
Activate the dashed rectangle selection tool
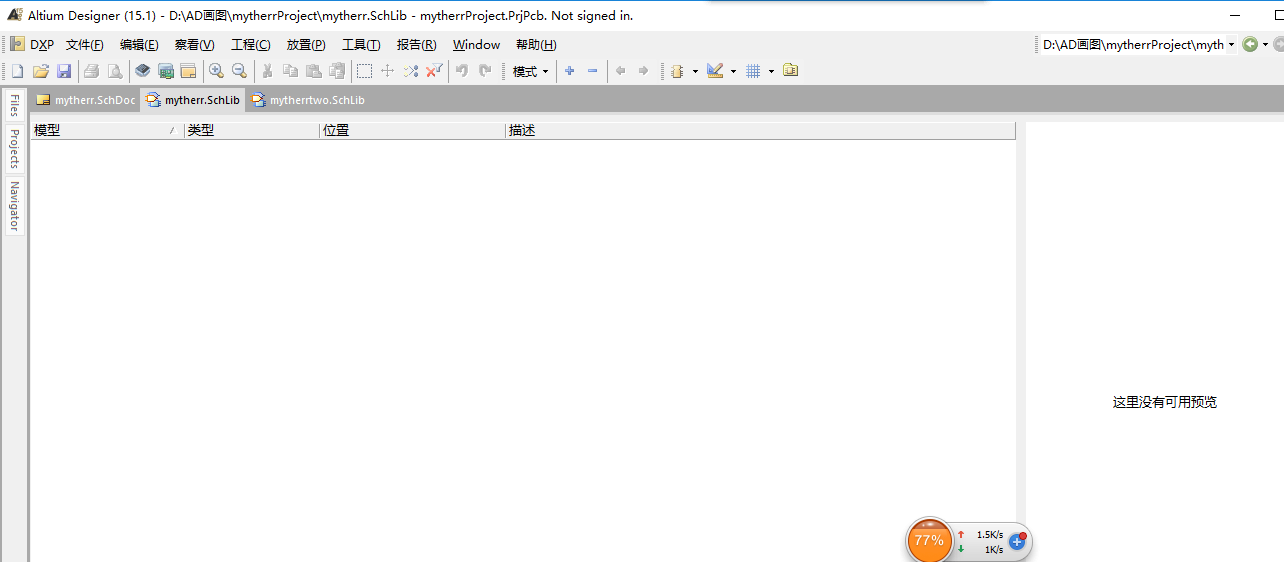[x=365, y=71]
